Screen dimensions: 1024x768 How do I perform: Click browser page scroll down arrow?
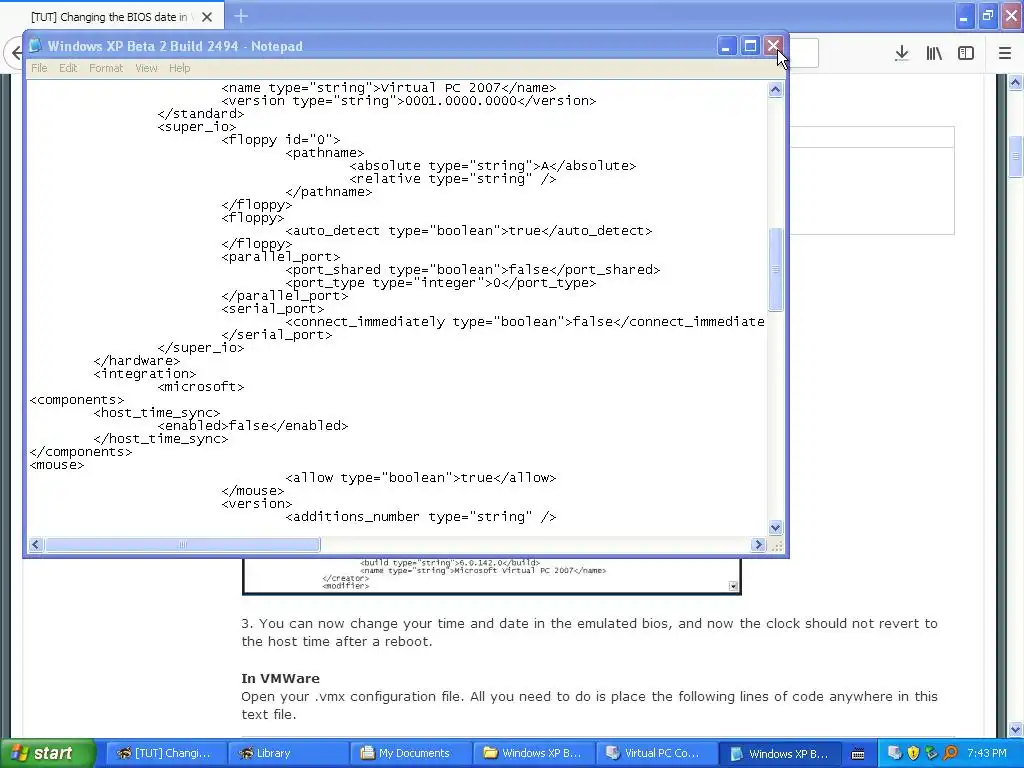click(x=1016, y=729)
